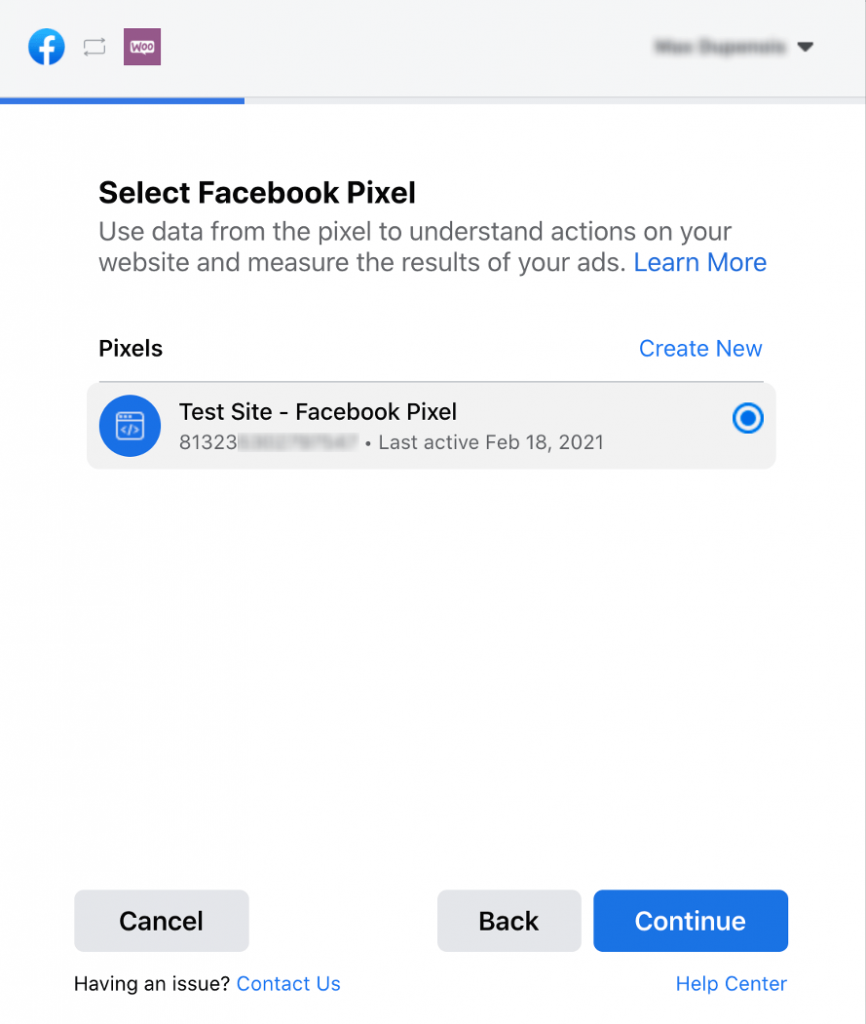Click the pixel ID starting with 81323
Viewport: 866px width, 1024px height.
(268, 443)
